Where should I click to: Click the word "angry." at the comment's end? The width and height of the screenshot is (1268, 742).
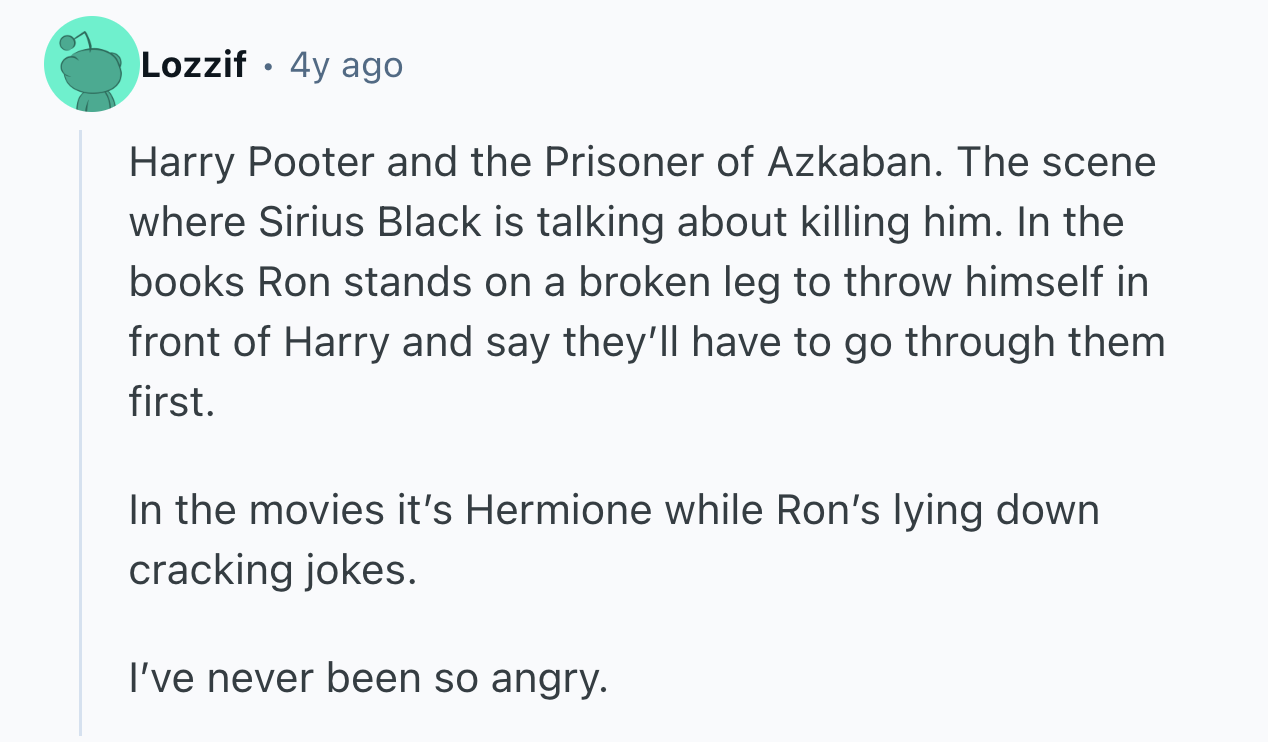coord(549,678)
